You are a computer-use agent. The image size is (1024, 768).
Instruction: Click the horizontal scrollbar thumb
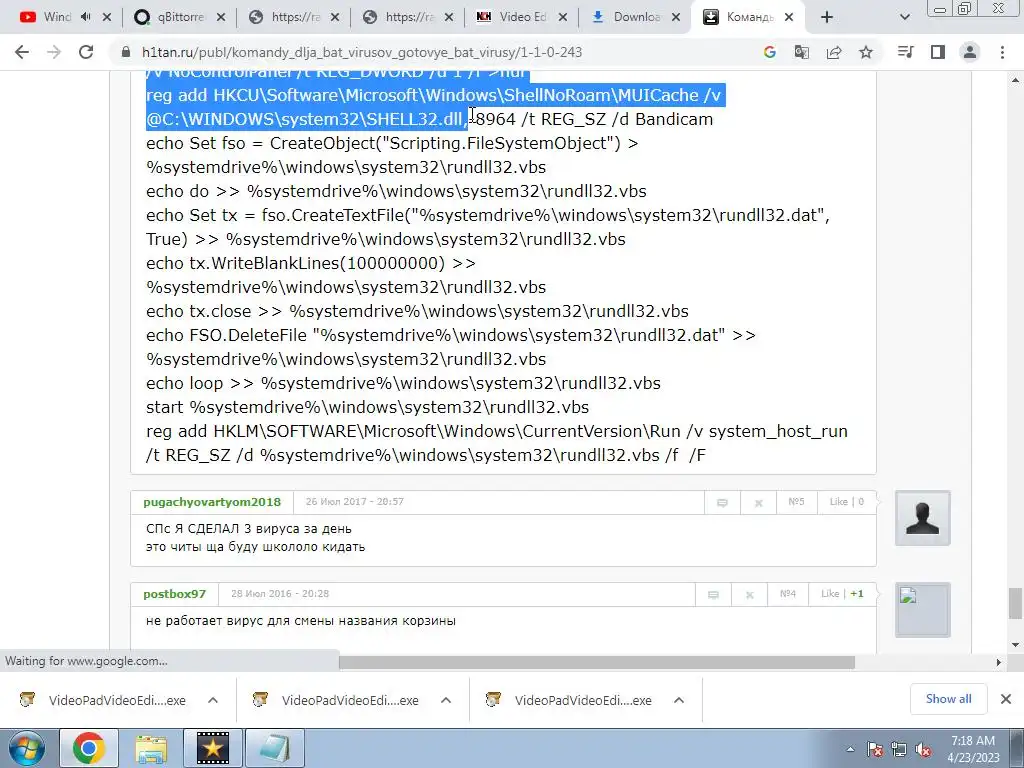tap(596, 662)
